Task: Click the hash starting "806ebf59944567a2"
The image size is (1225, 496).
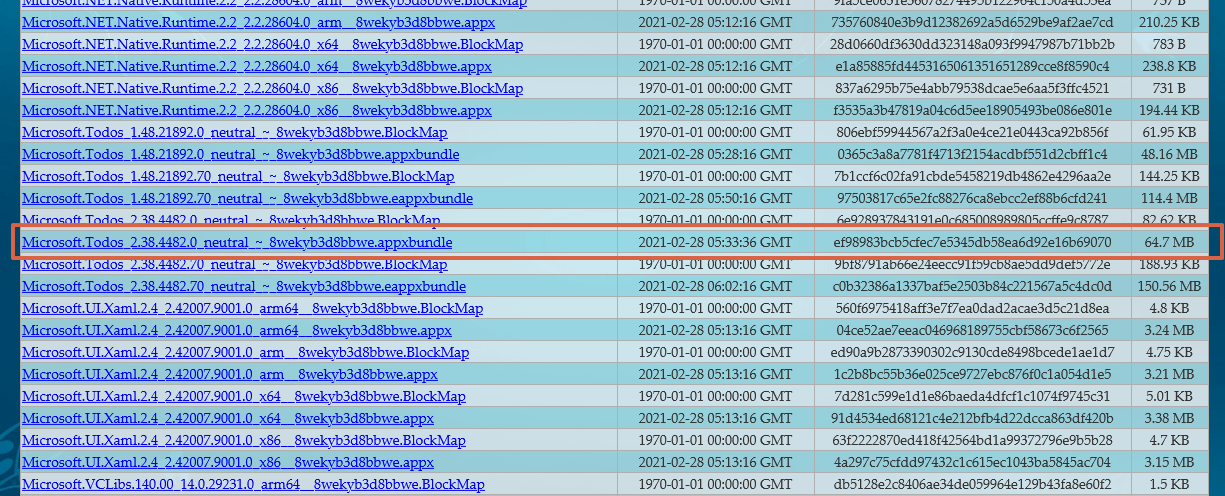Action: [972, 132]
